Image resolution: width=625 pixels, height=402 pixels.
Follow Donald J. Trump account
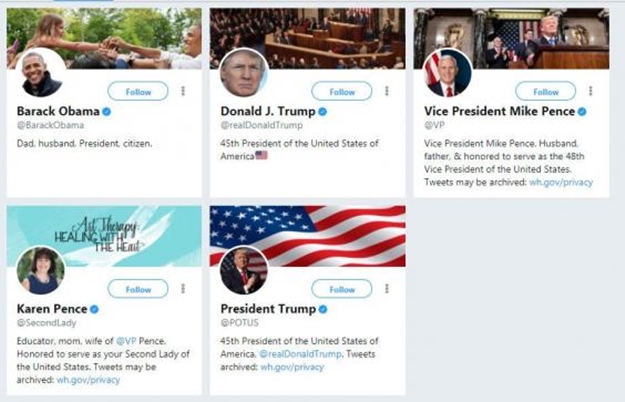click(x=341, y=91)
